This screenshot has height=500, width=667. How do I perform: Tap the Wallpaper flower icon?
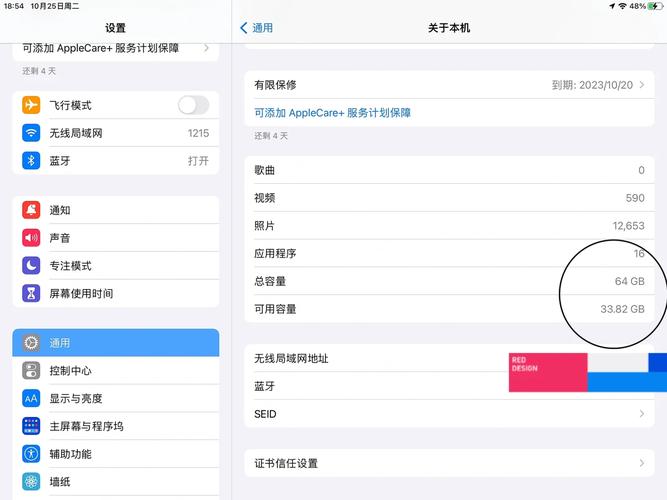[31, 482]
